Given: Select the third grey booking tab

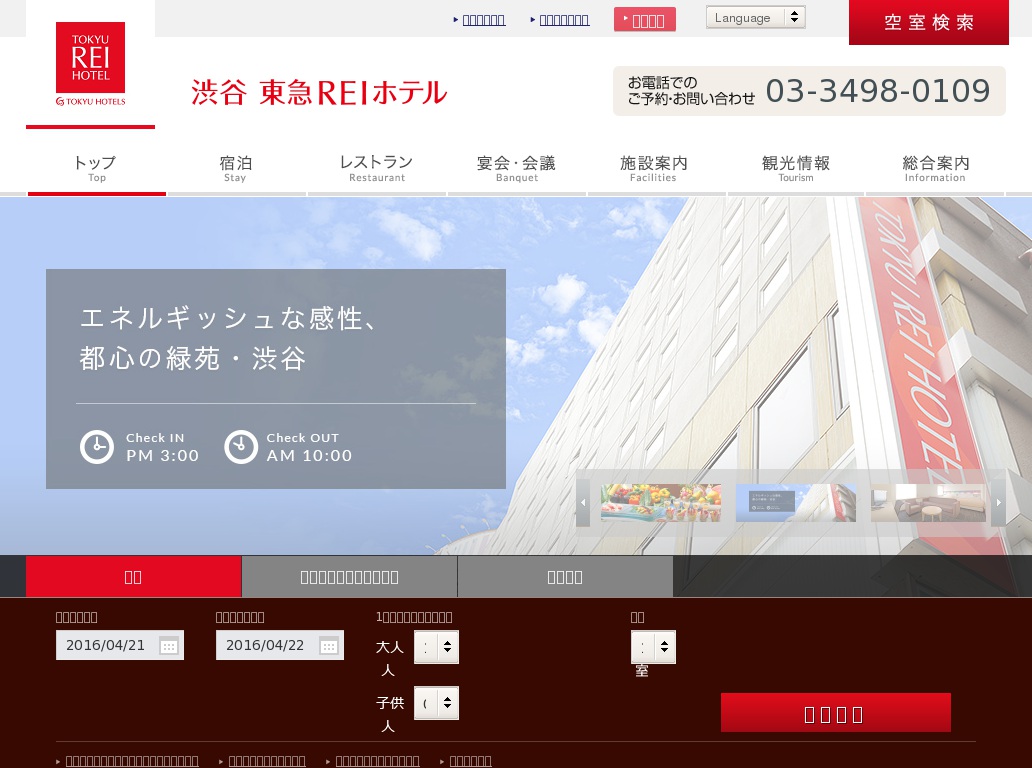Looking at the screenshot, I should [x=565, y=576].
